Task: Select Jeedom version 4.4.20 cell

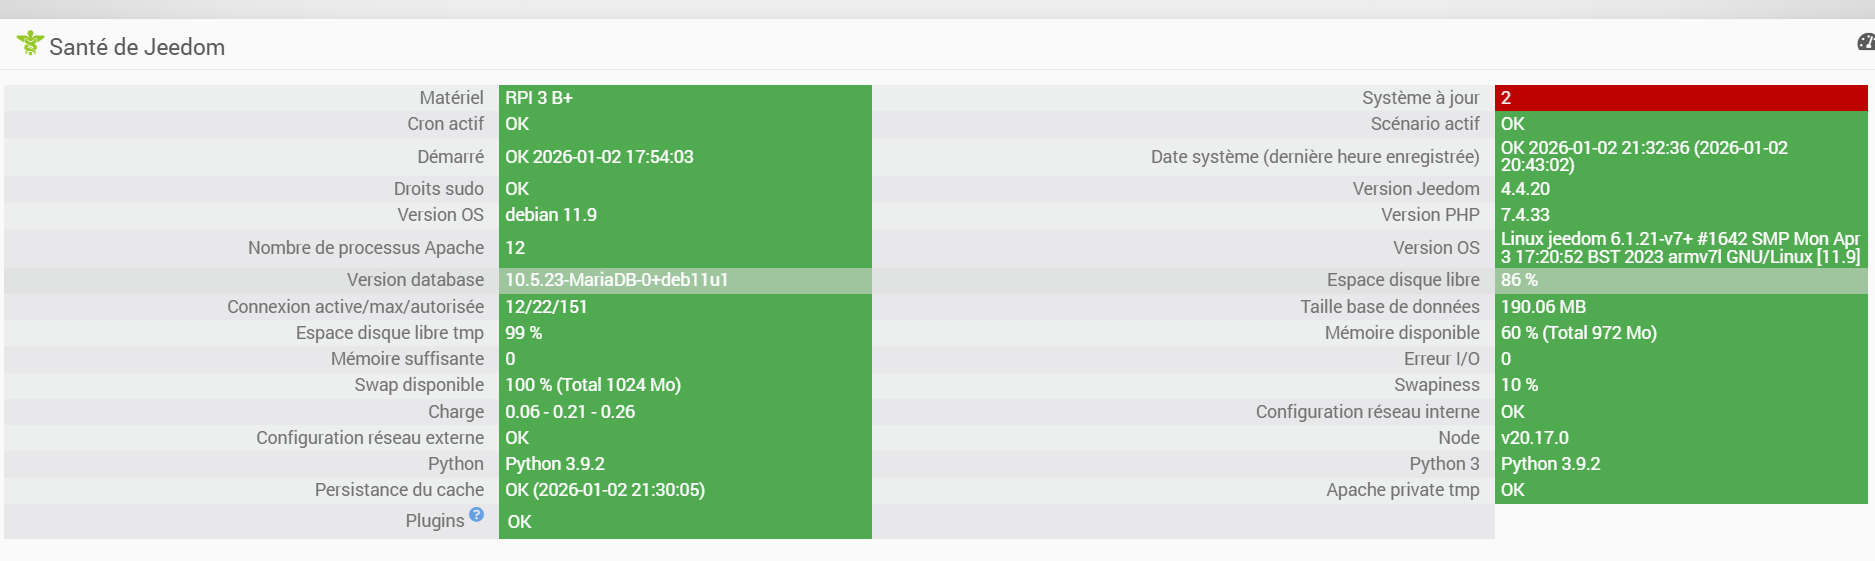Action: [1525, 189]
